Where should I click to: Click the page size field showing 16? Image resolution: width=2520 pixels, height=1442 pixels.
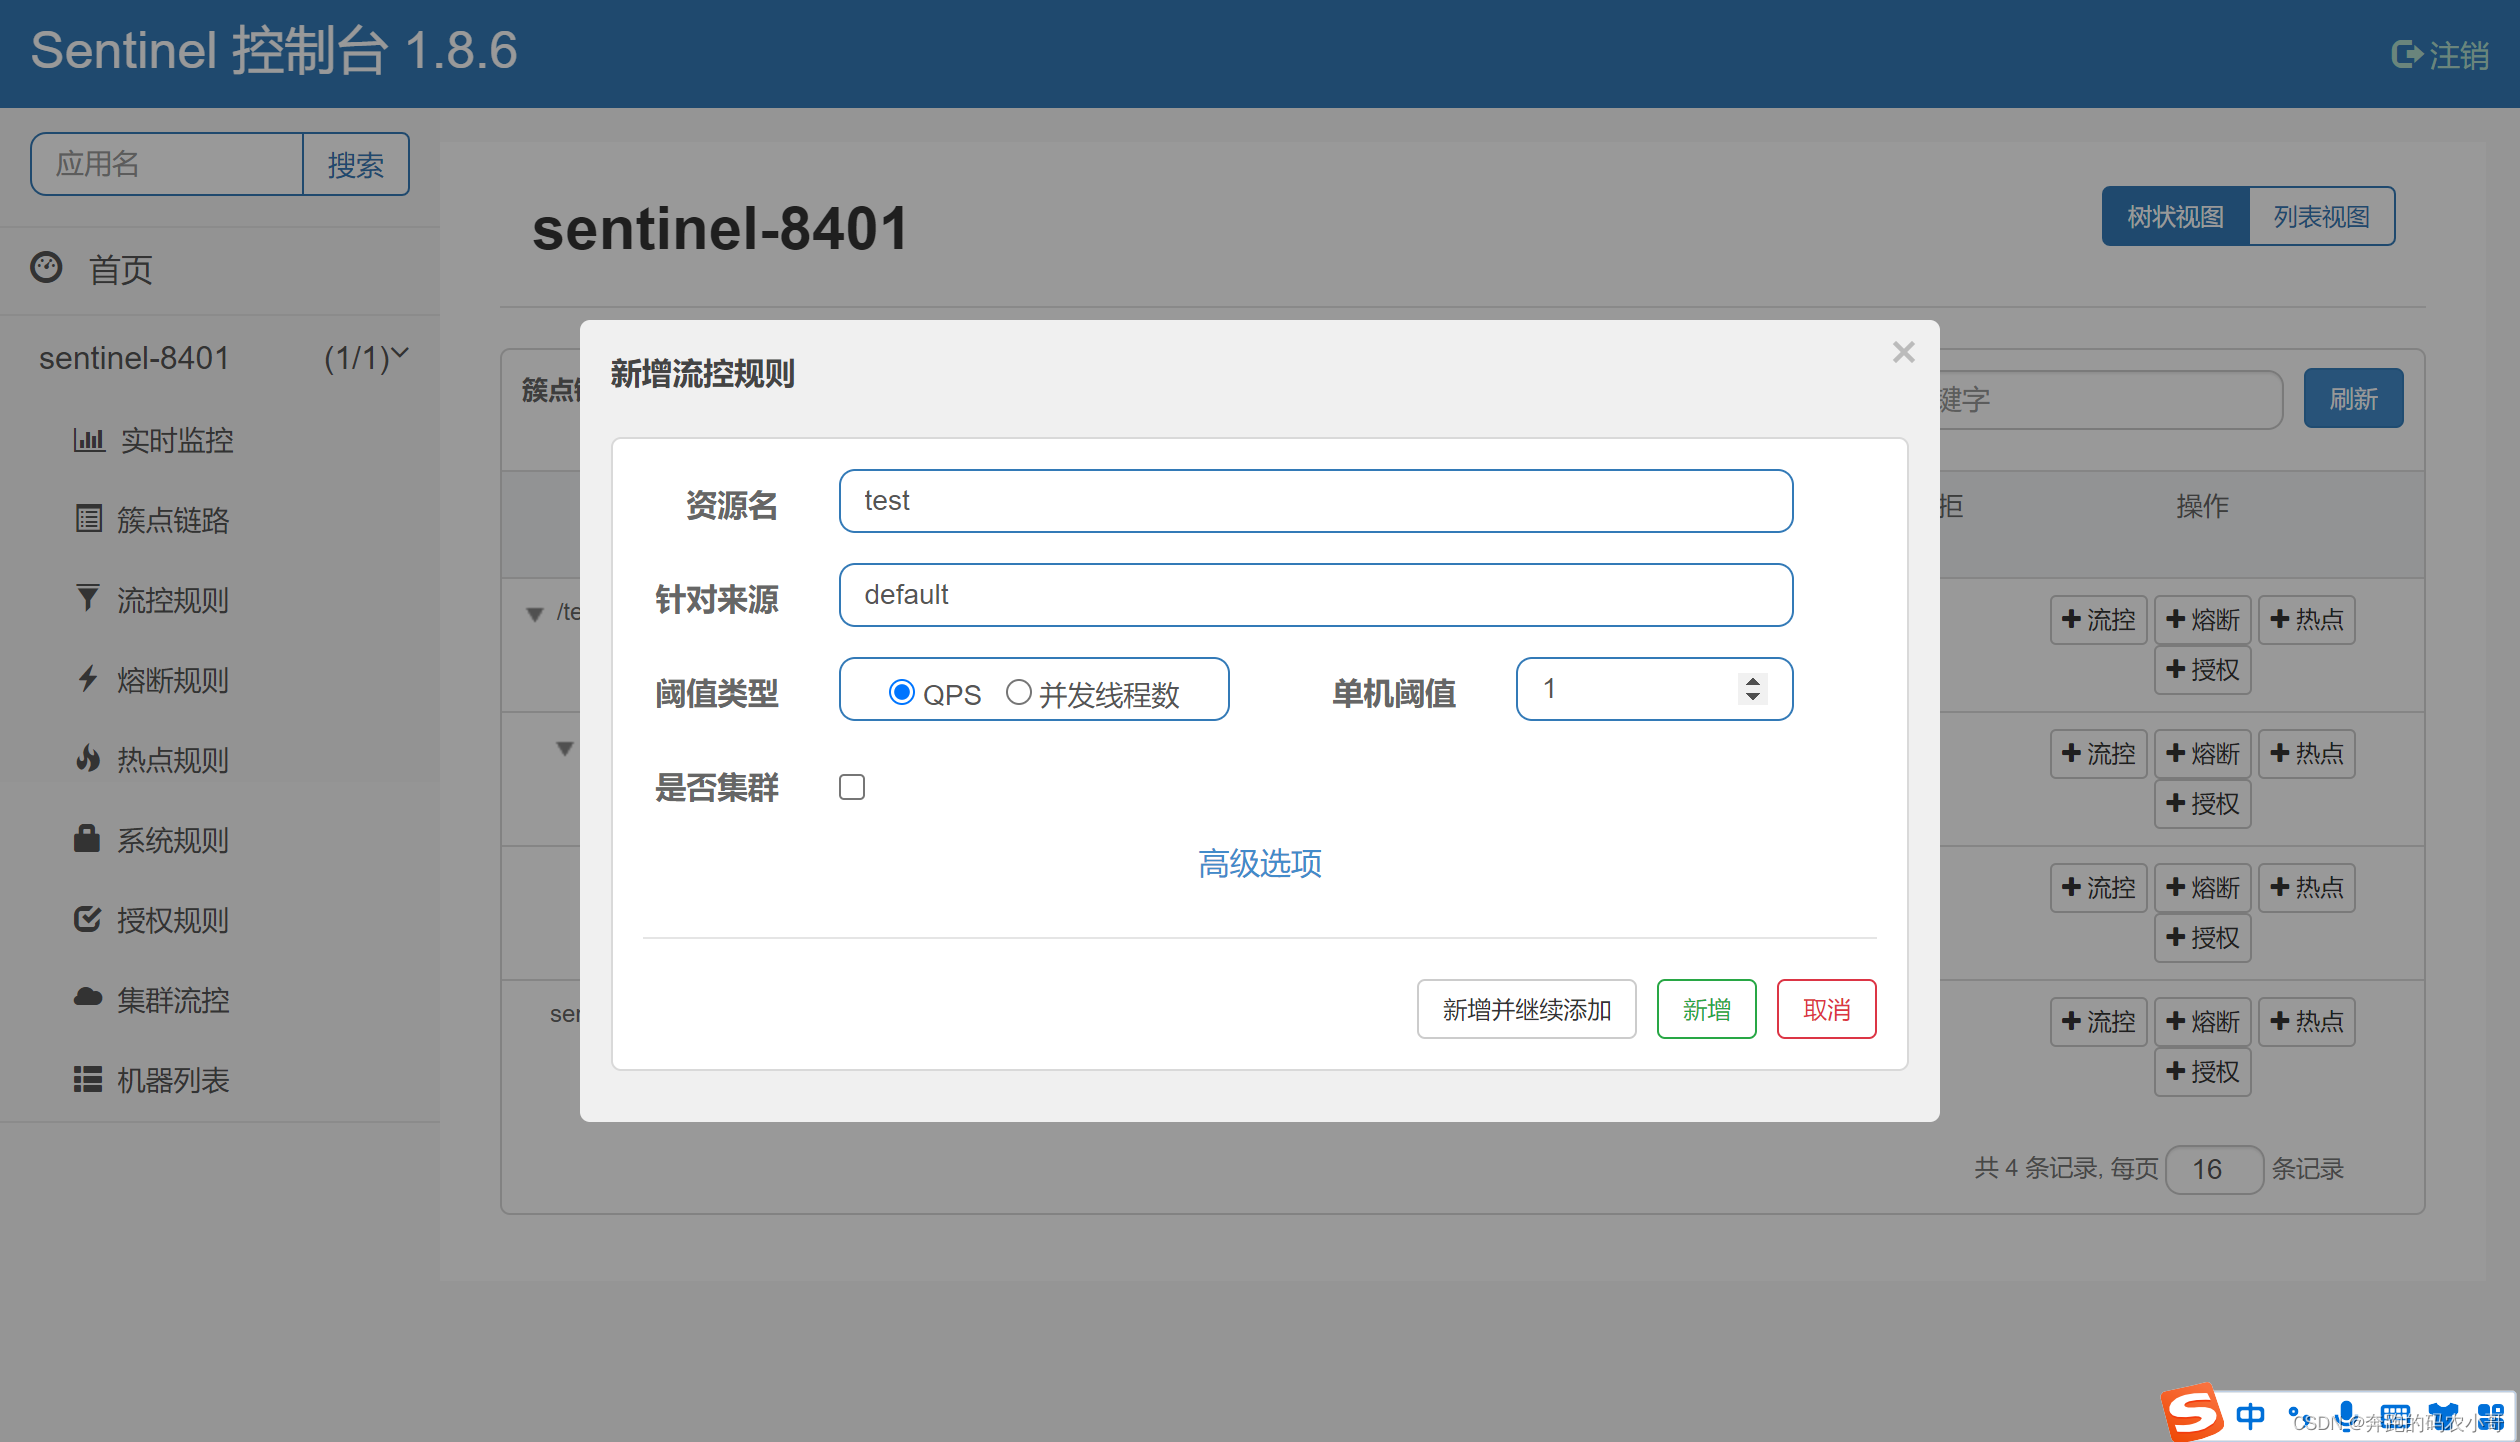click(x=2213, y=1169)
